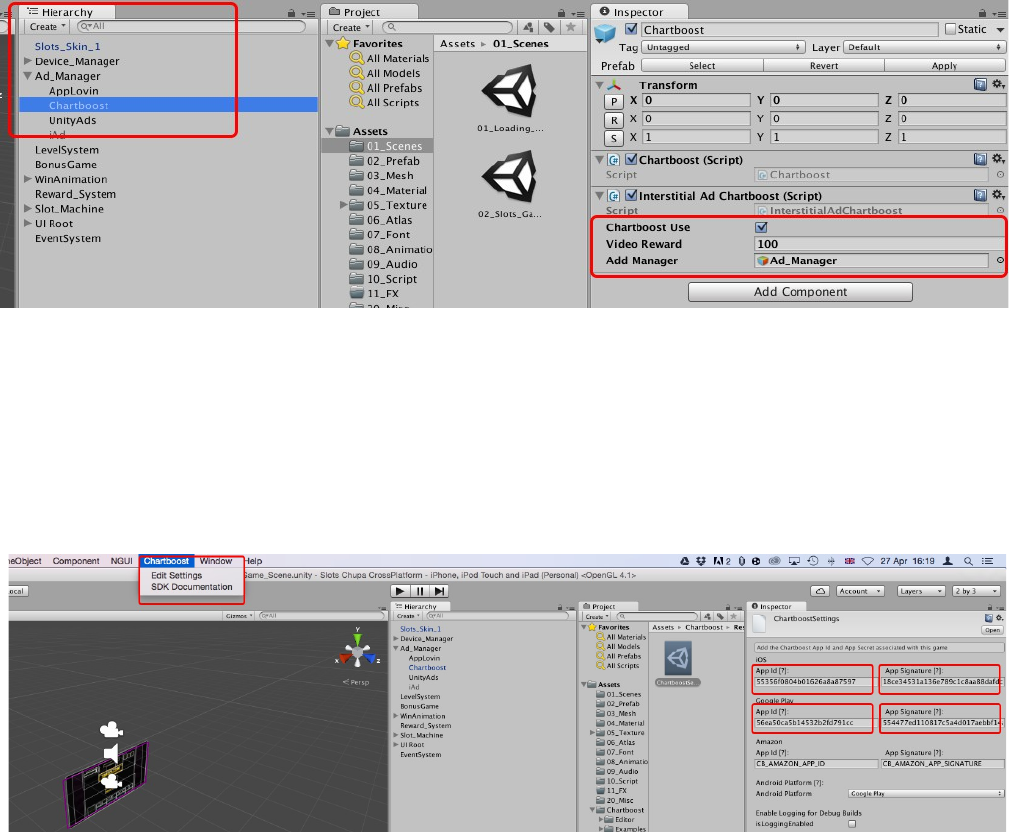
Task: Click Time Machine icon in macOS menu bar
Action: tap(813, 561)
